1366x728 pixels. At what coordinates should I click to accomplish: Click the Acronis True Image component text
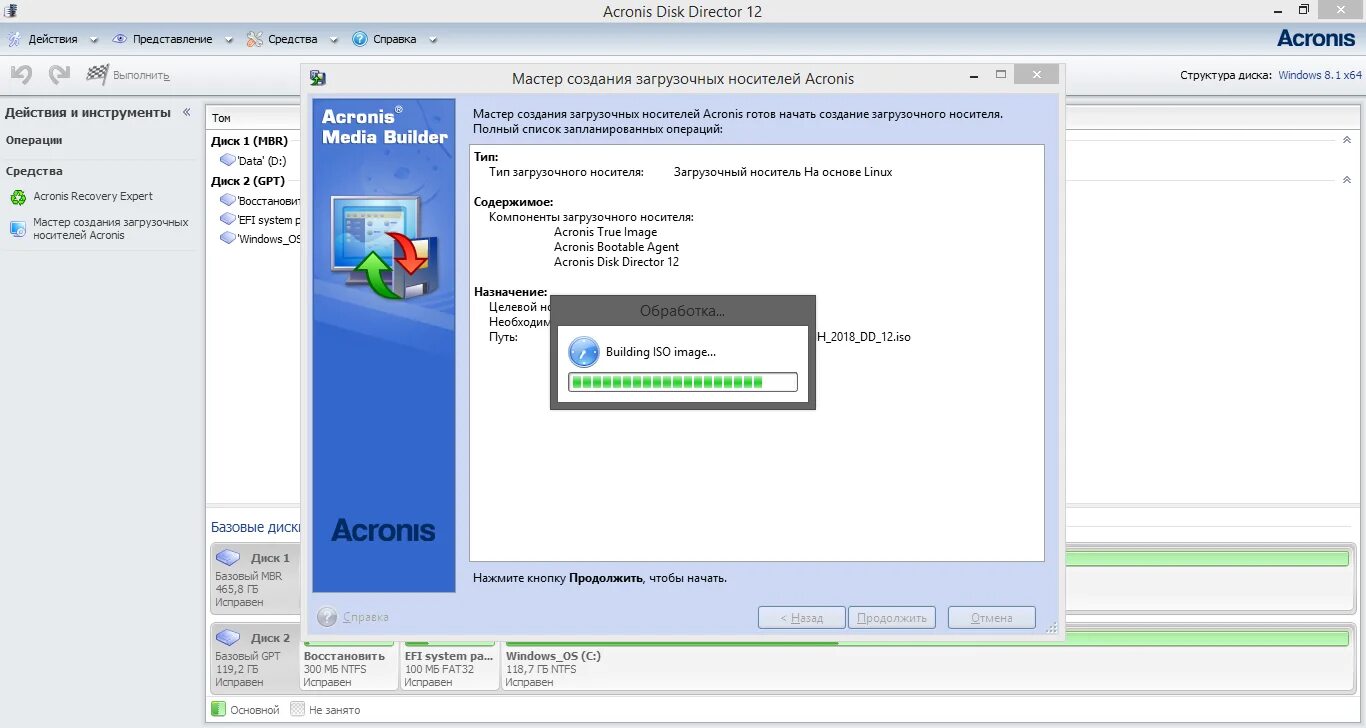coord(606,232)
